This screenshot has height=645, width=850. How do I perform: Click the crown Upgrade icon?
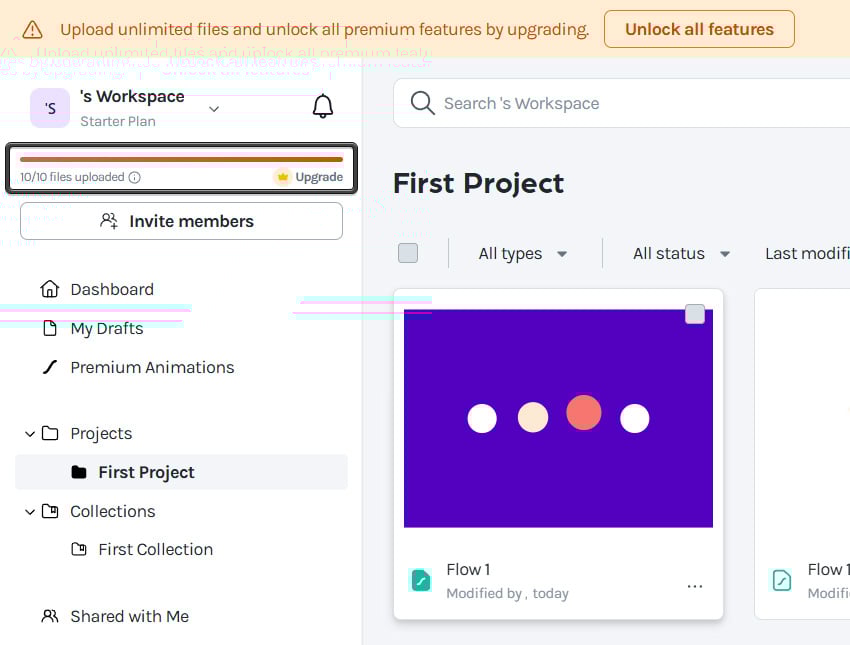(282, 177)
